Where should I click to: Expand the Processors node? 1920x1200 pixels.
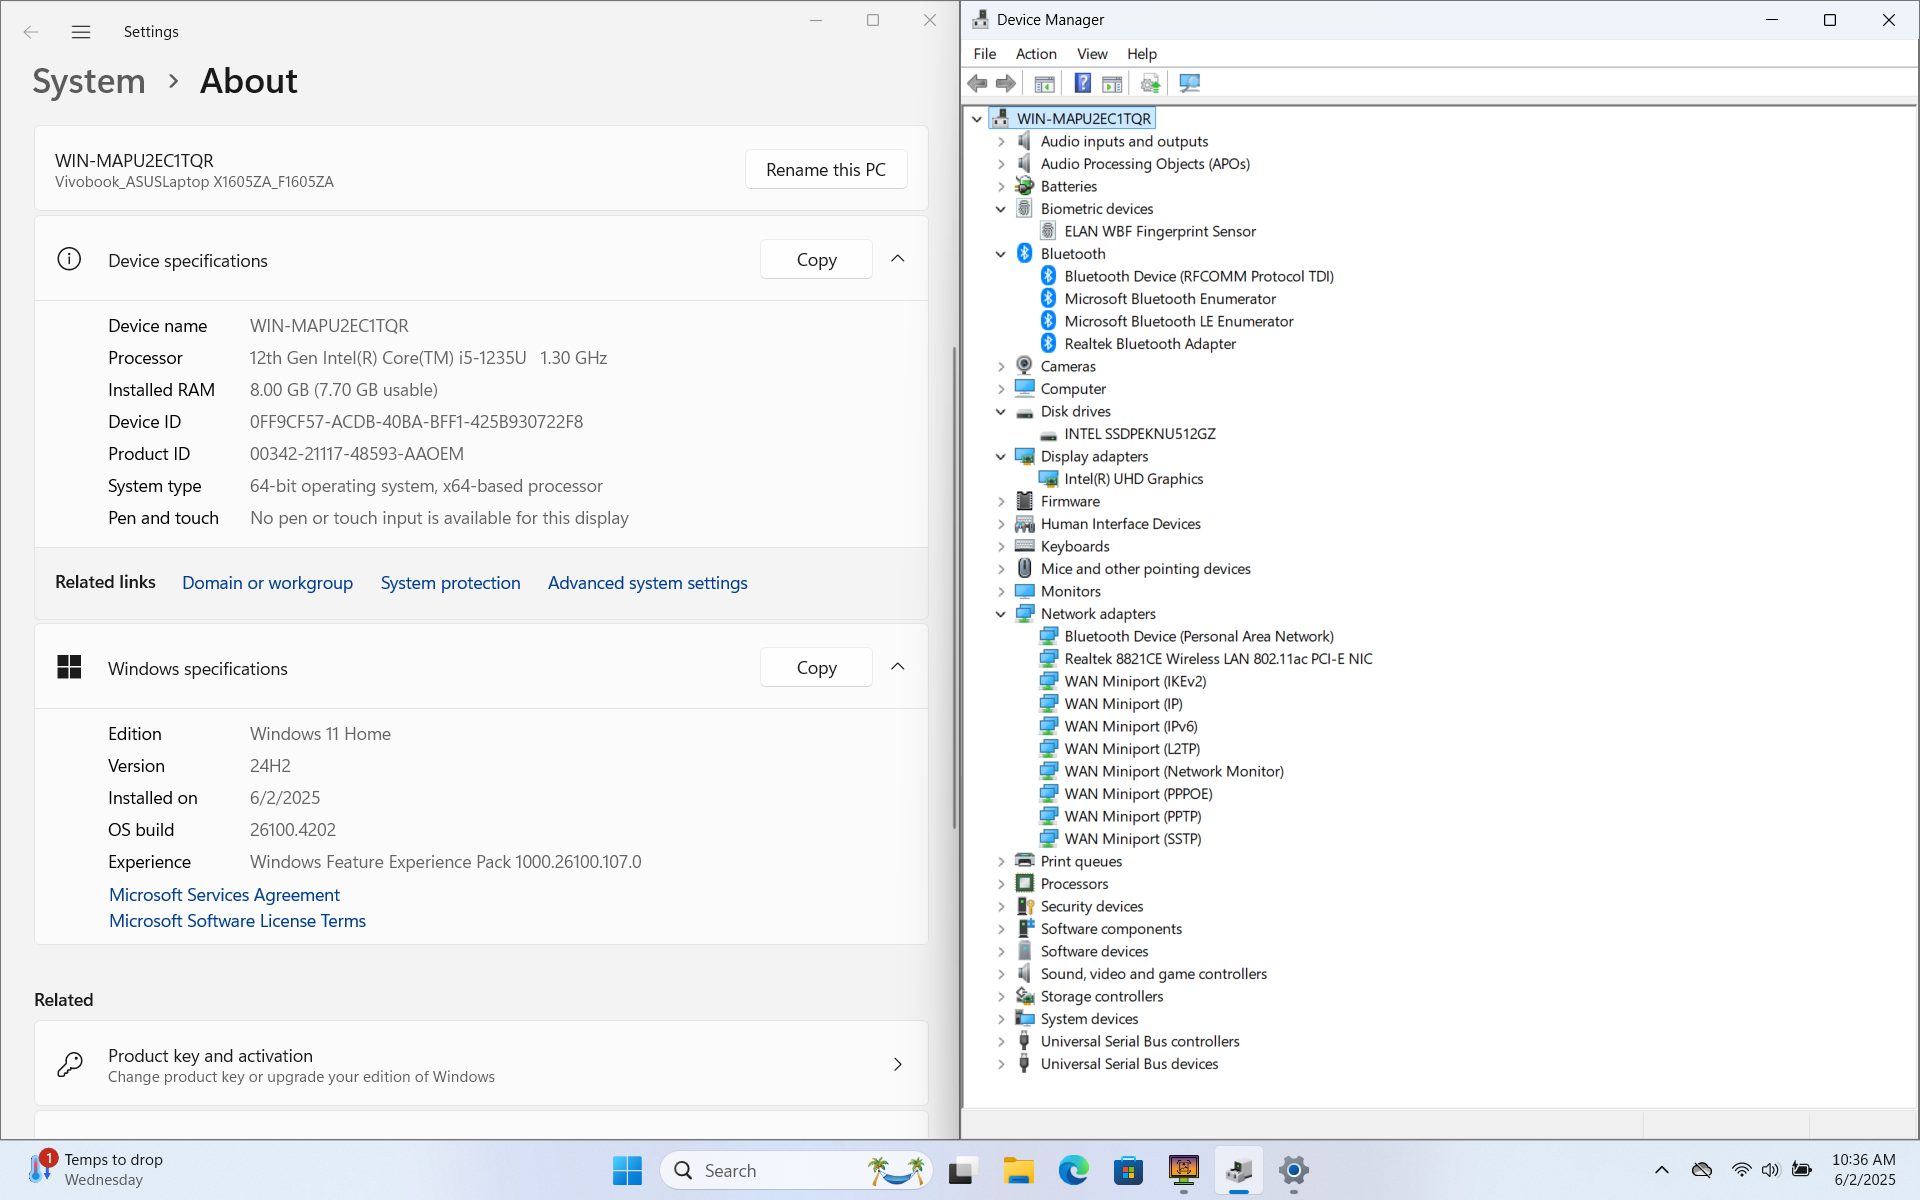(x=1001, y=884)
